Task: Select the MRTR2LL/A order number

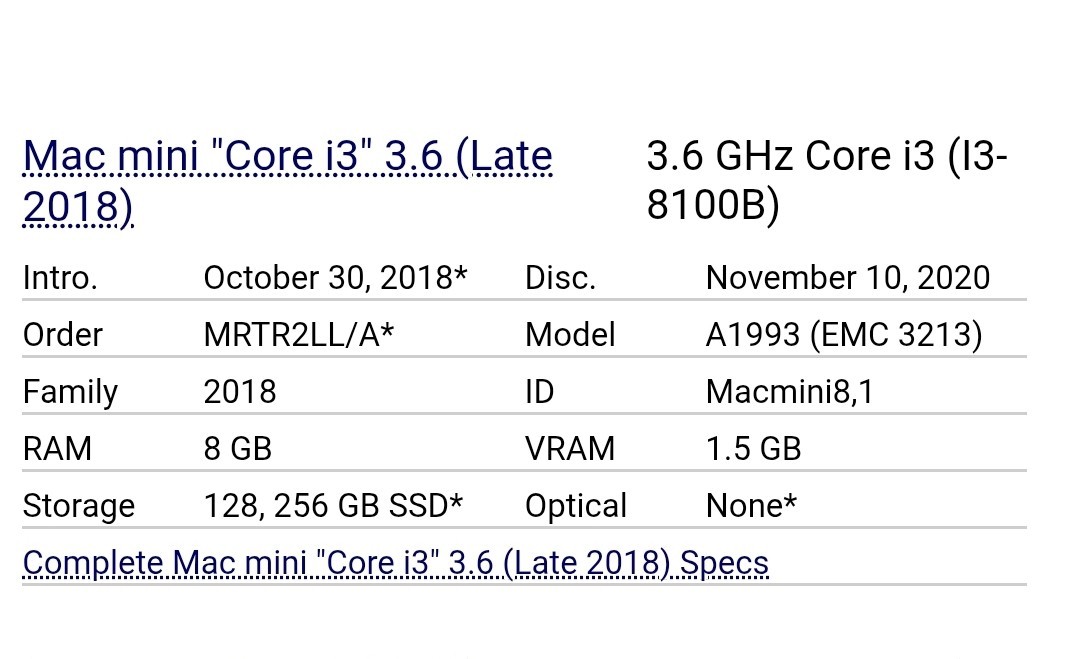Action: pos(298,335)
